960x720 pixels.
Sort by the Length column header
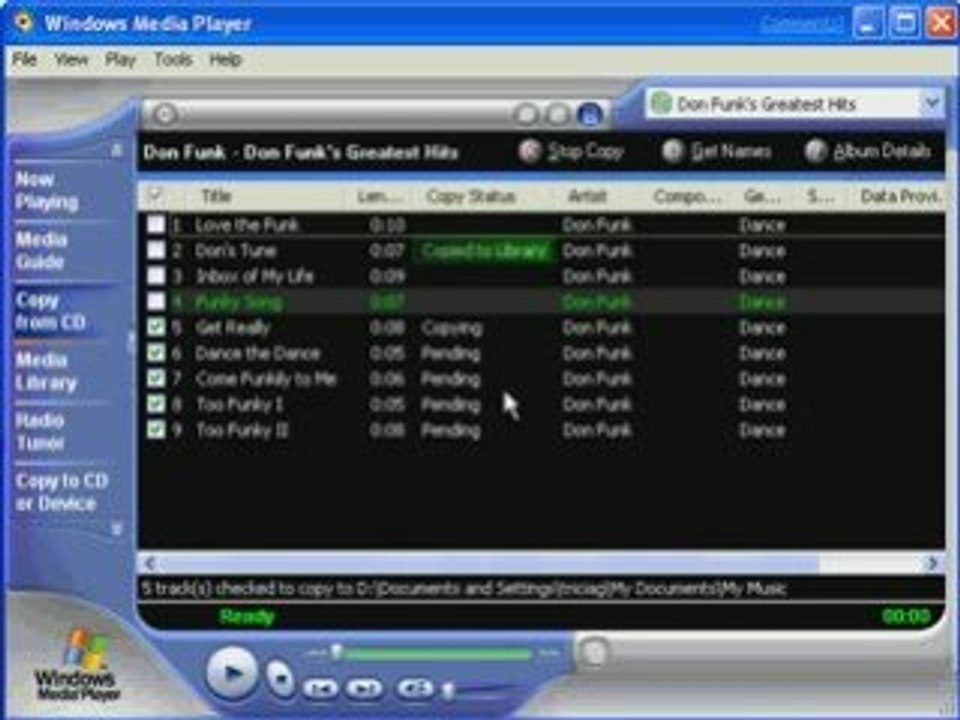(380, 196)
